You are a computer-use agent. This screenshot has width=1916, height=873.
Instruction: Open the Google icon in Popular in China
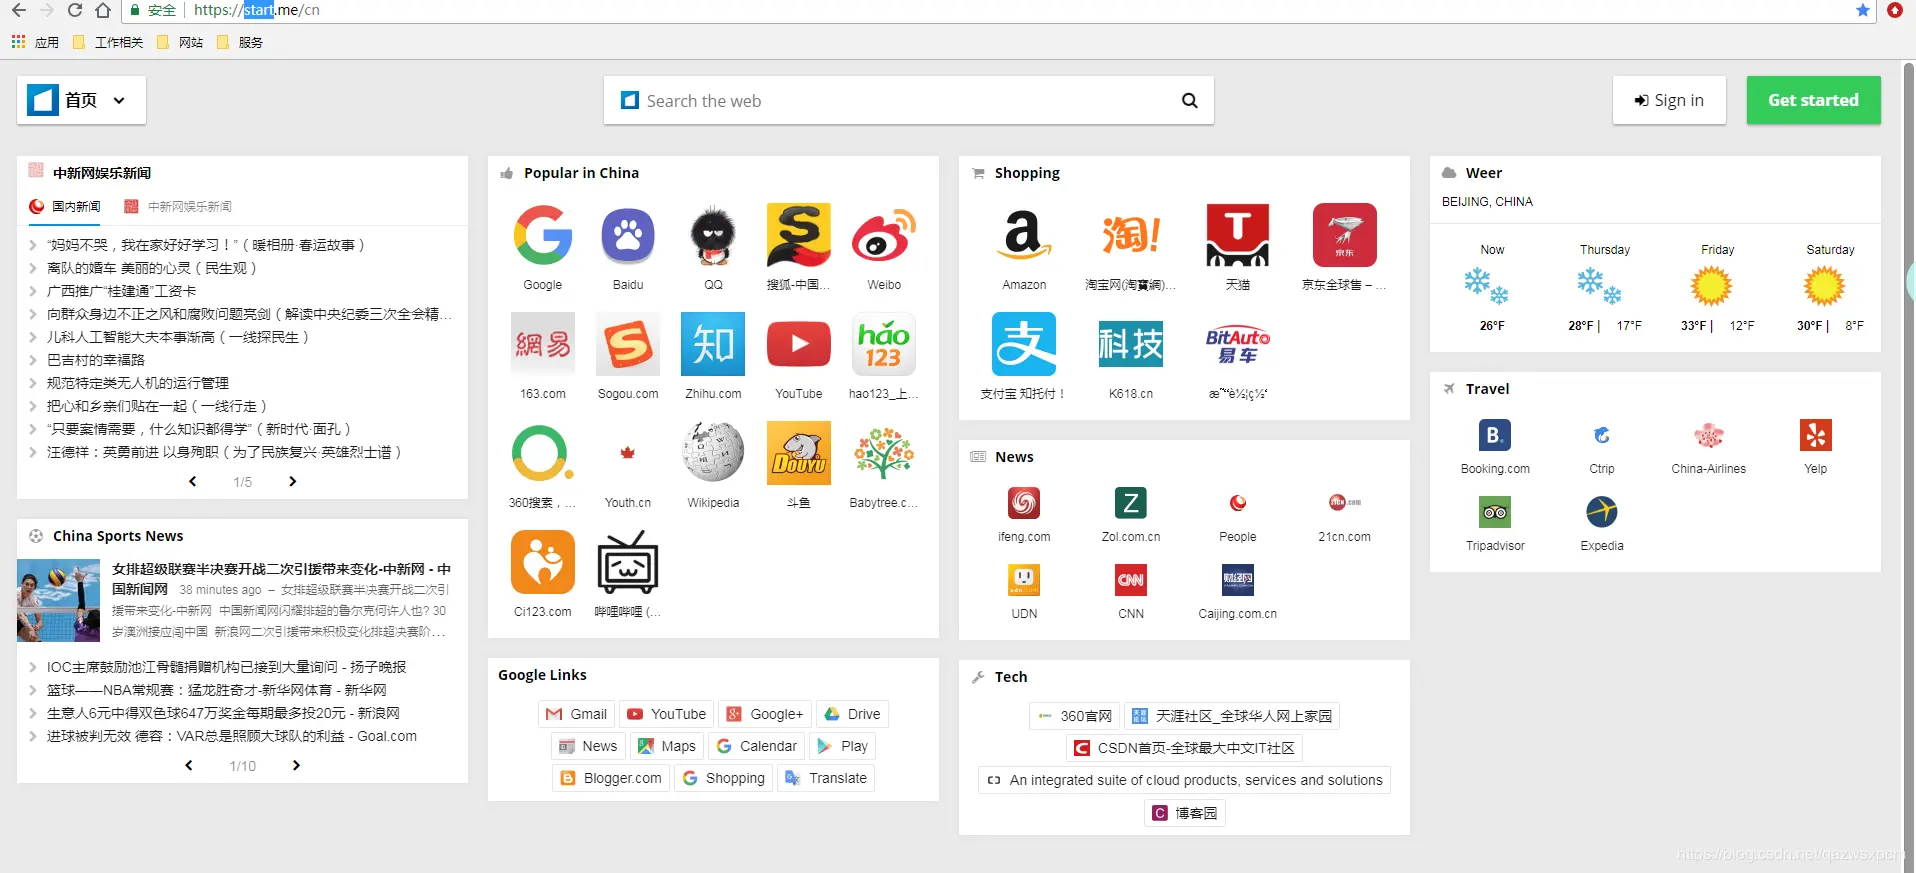(543, 236)
